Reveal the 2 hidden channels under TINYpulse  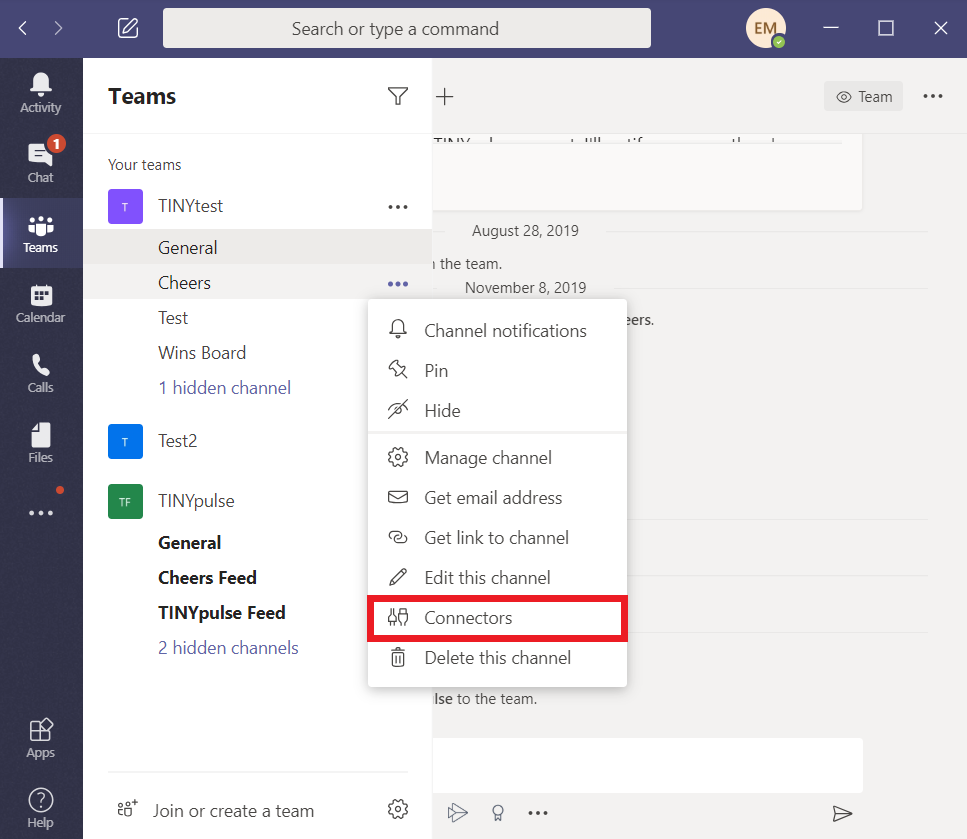[x=227, y=648]
